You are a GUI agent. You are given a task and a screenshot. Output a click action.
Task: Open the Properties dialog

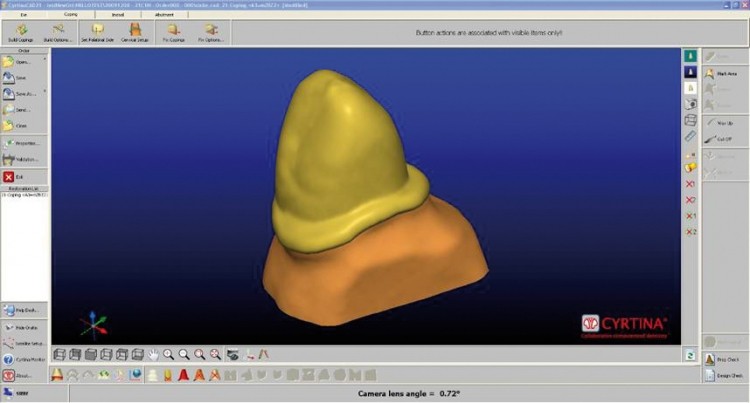pyautogui.click(x=24, y=143)
